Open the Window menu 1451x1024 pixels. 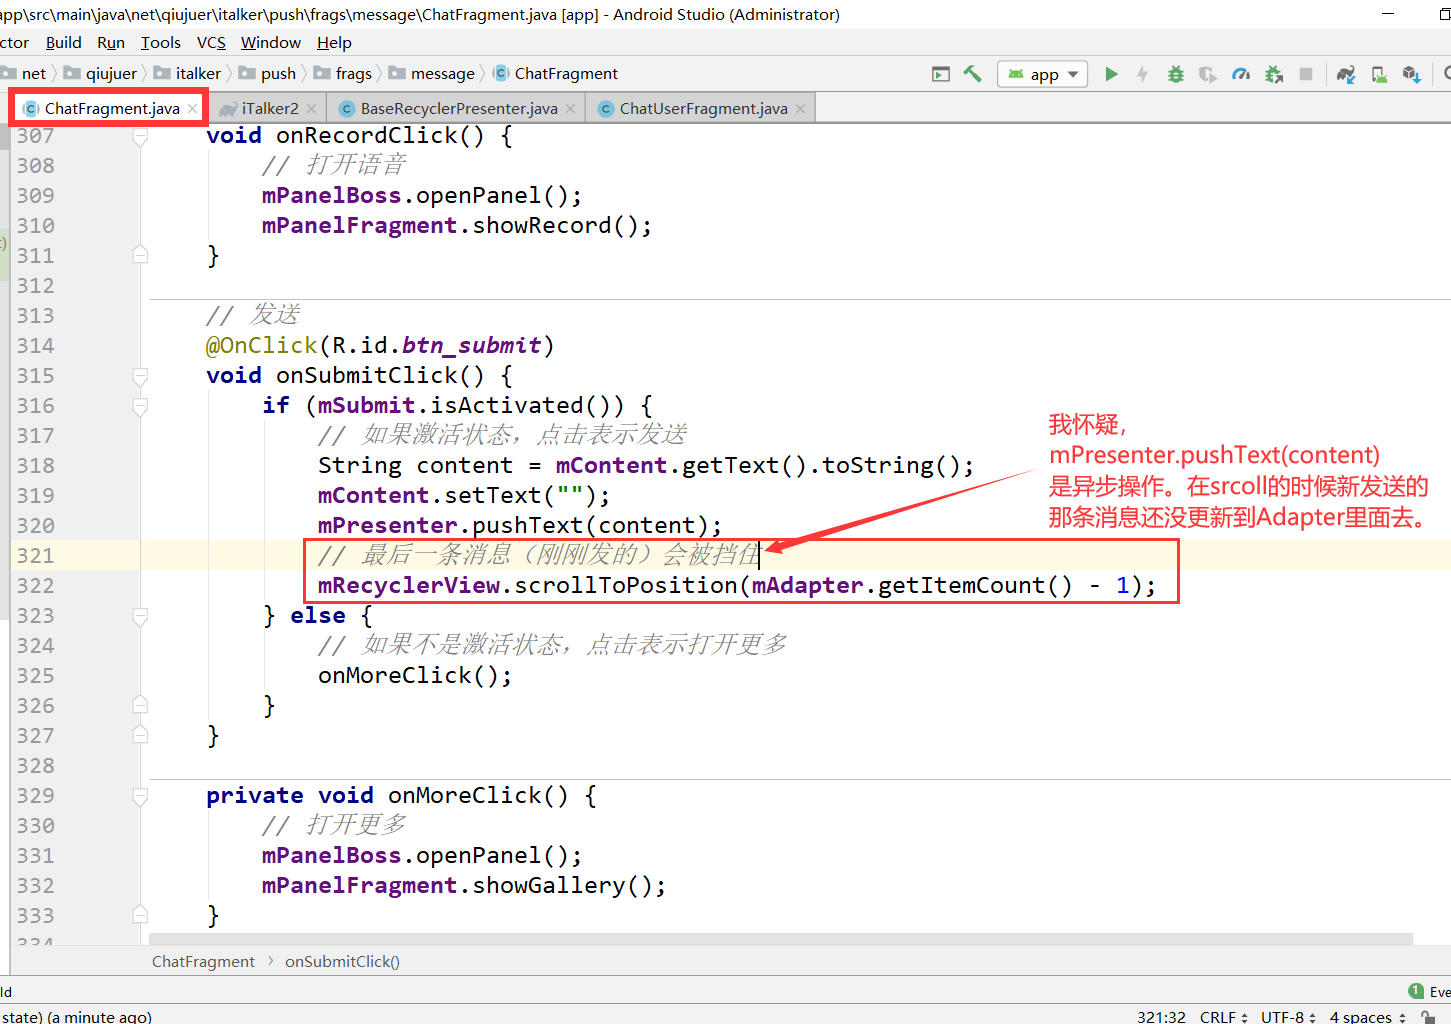coord(271,42)
